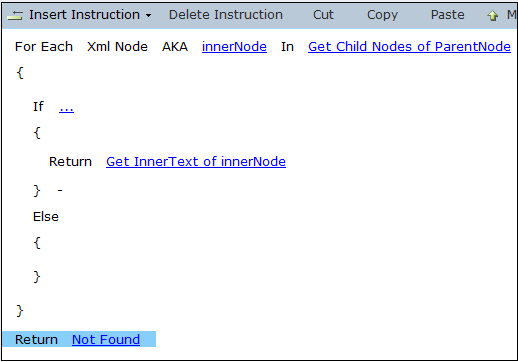Open the Insert Instruction dropdown arrow
The width and height of the screenshot is (518, 362).
click(149, 16)
